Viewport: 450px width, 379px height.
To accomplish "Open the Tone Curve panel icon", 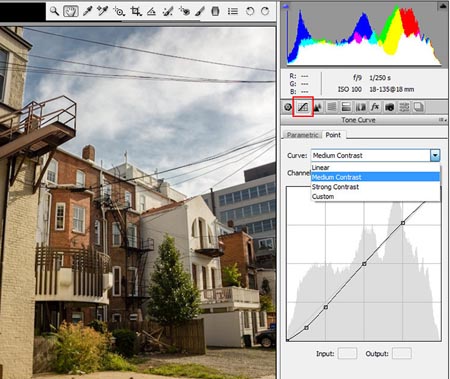I will pyautogui.click(x=303, y=107).
